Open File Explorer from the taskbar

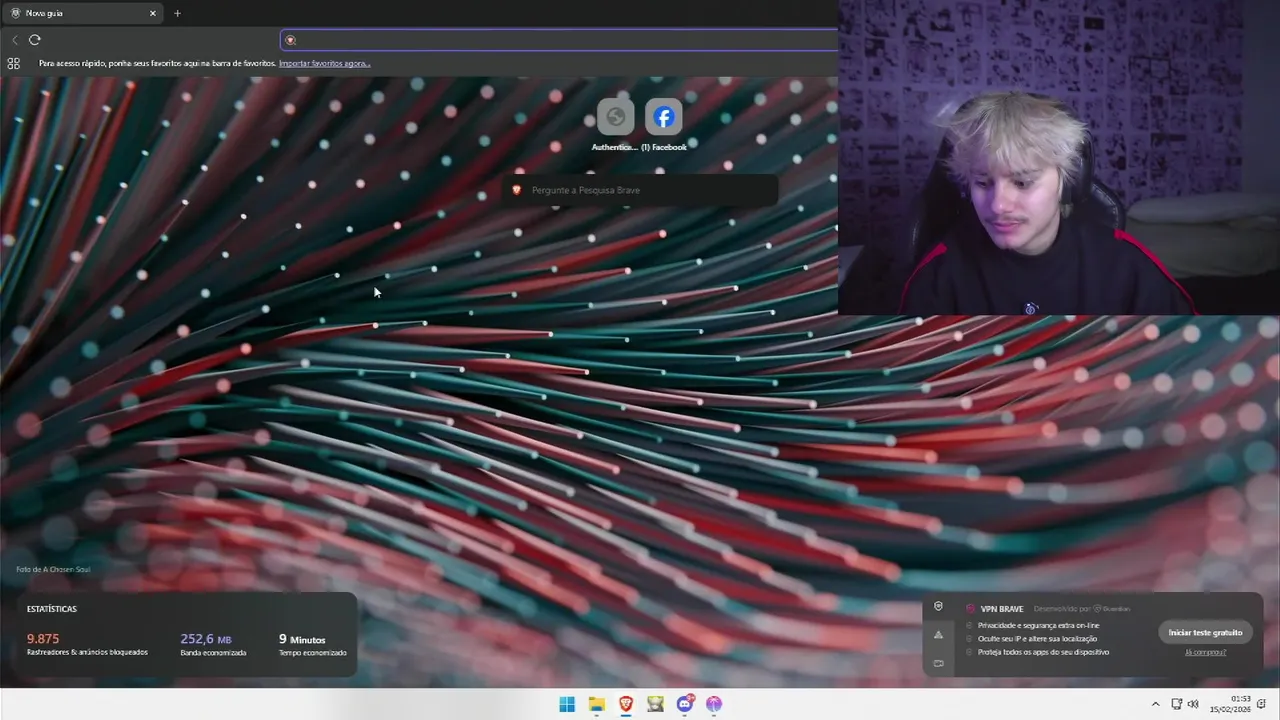[597, 704]
